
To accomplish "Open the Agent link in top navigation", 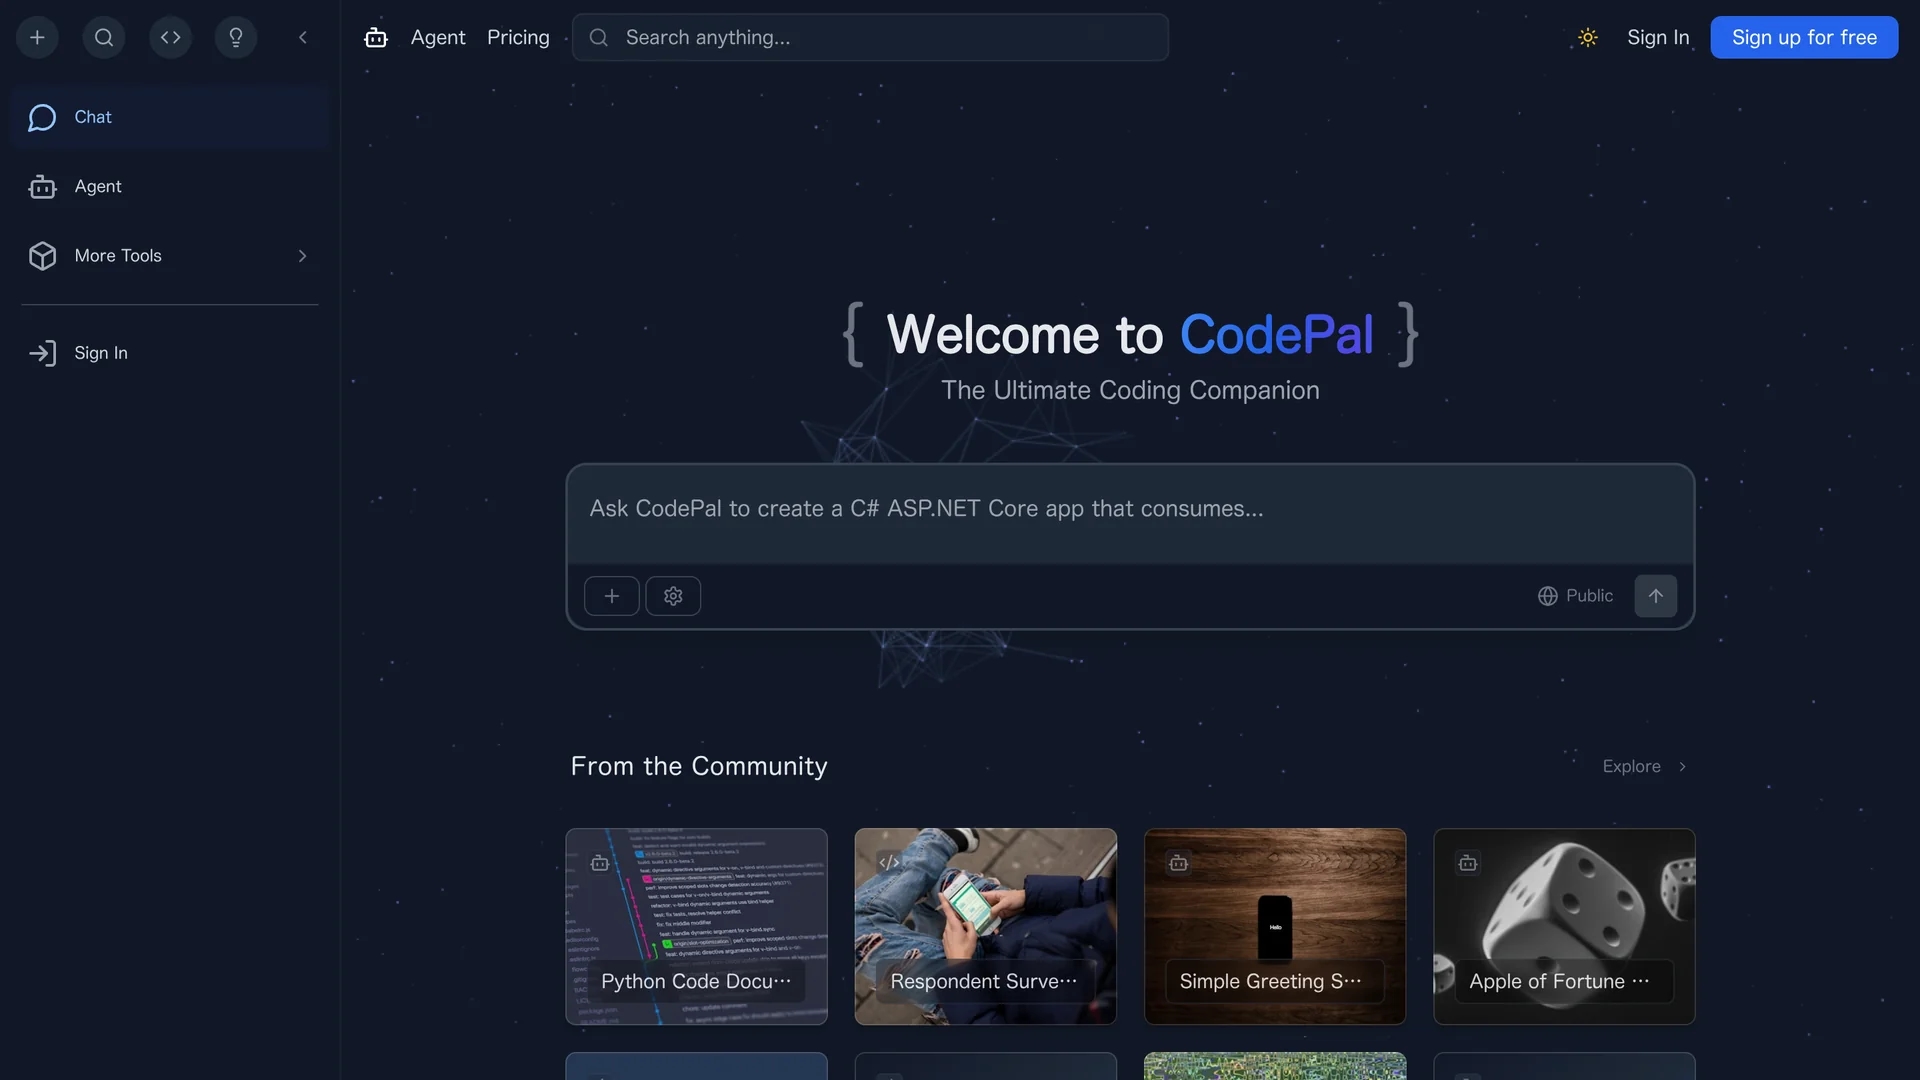I will [438, 38].
